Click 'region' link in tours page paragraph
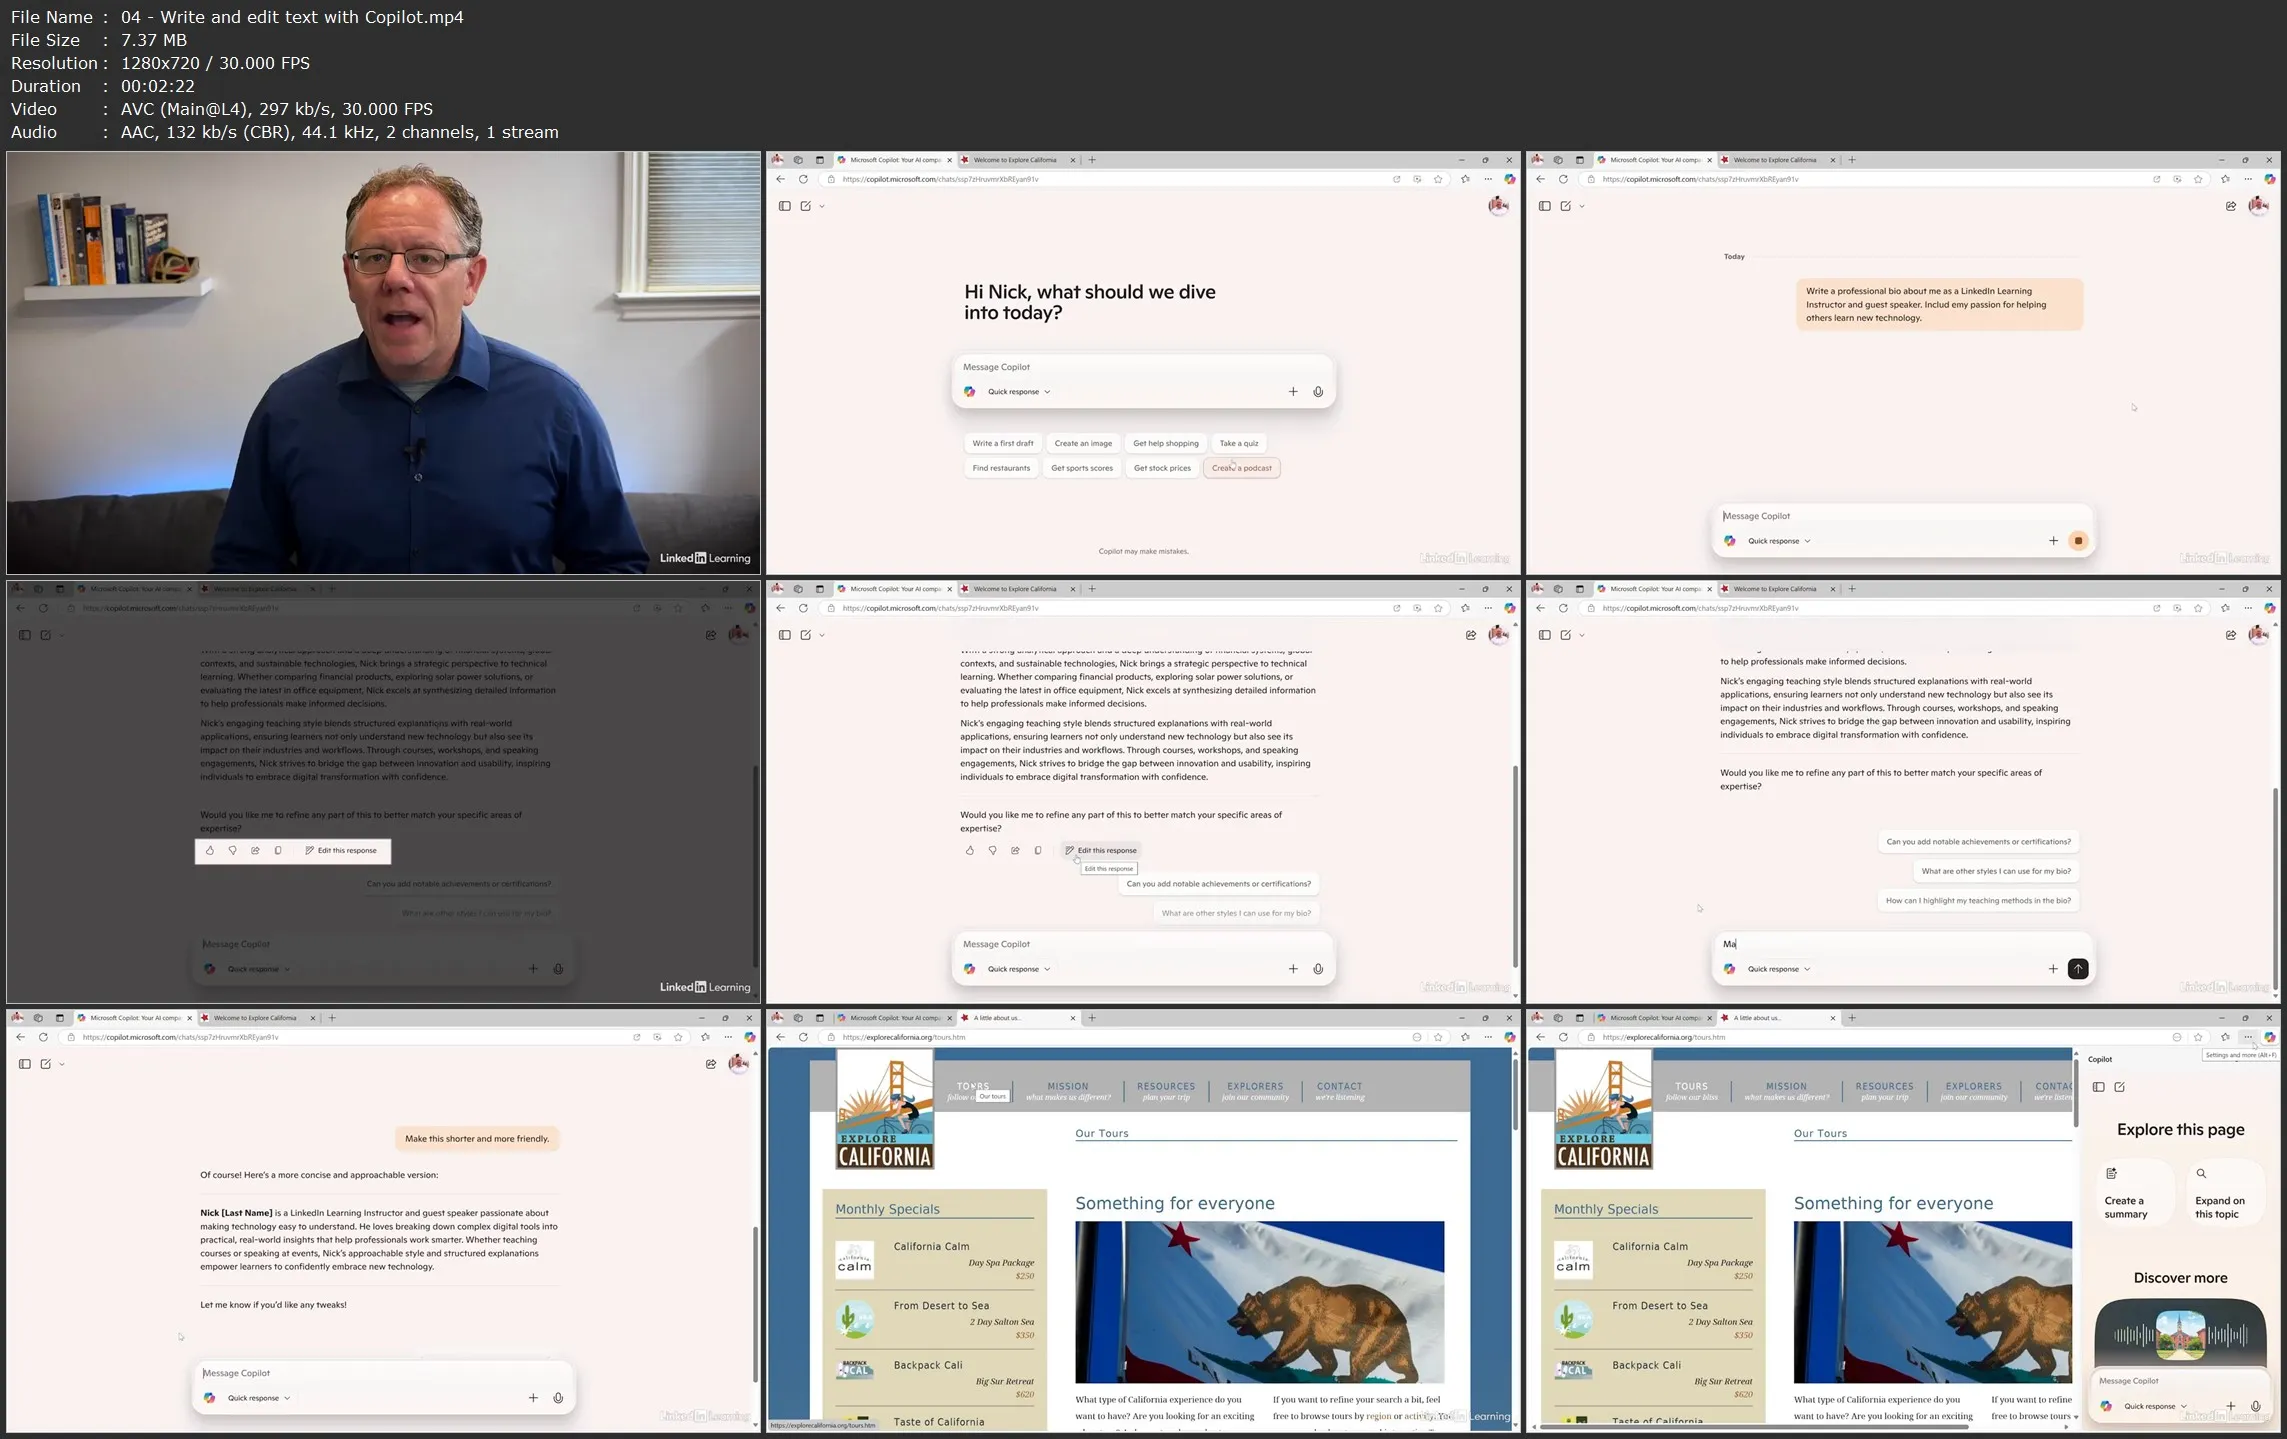Viewport: 2287px width, 1439px height. click(1379, 1416)
